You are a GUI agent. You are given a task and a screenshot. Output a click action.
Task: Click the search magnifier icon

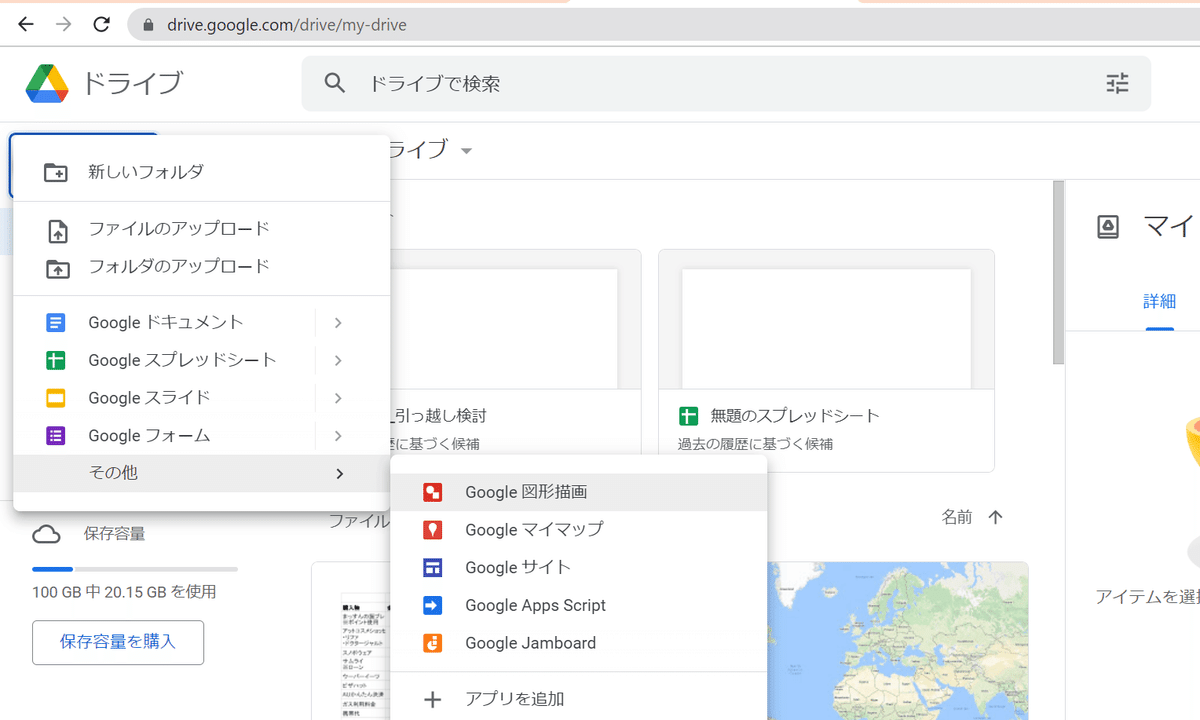[x=335, y=83]
